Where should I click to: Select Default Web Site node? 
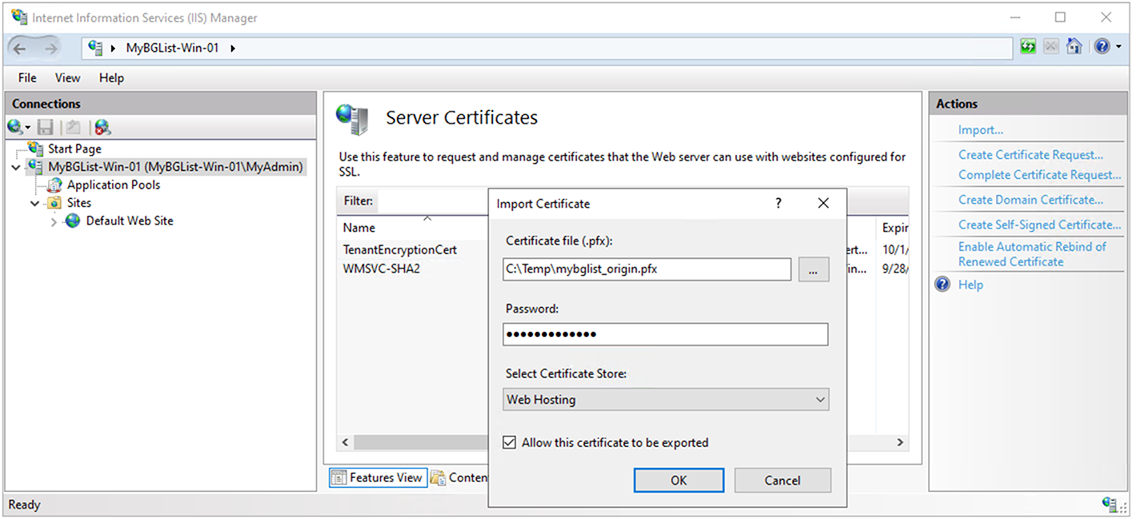click(x=129, y=221)
